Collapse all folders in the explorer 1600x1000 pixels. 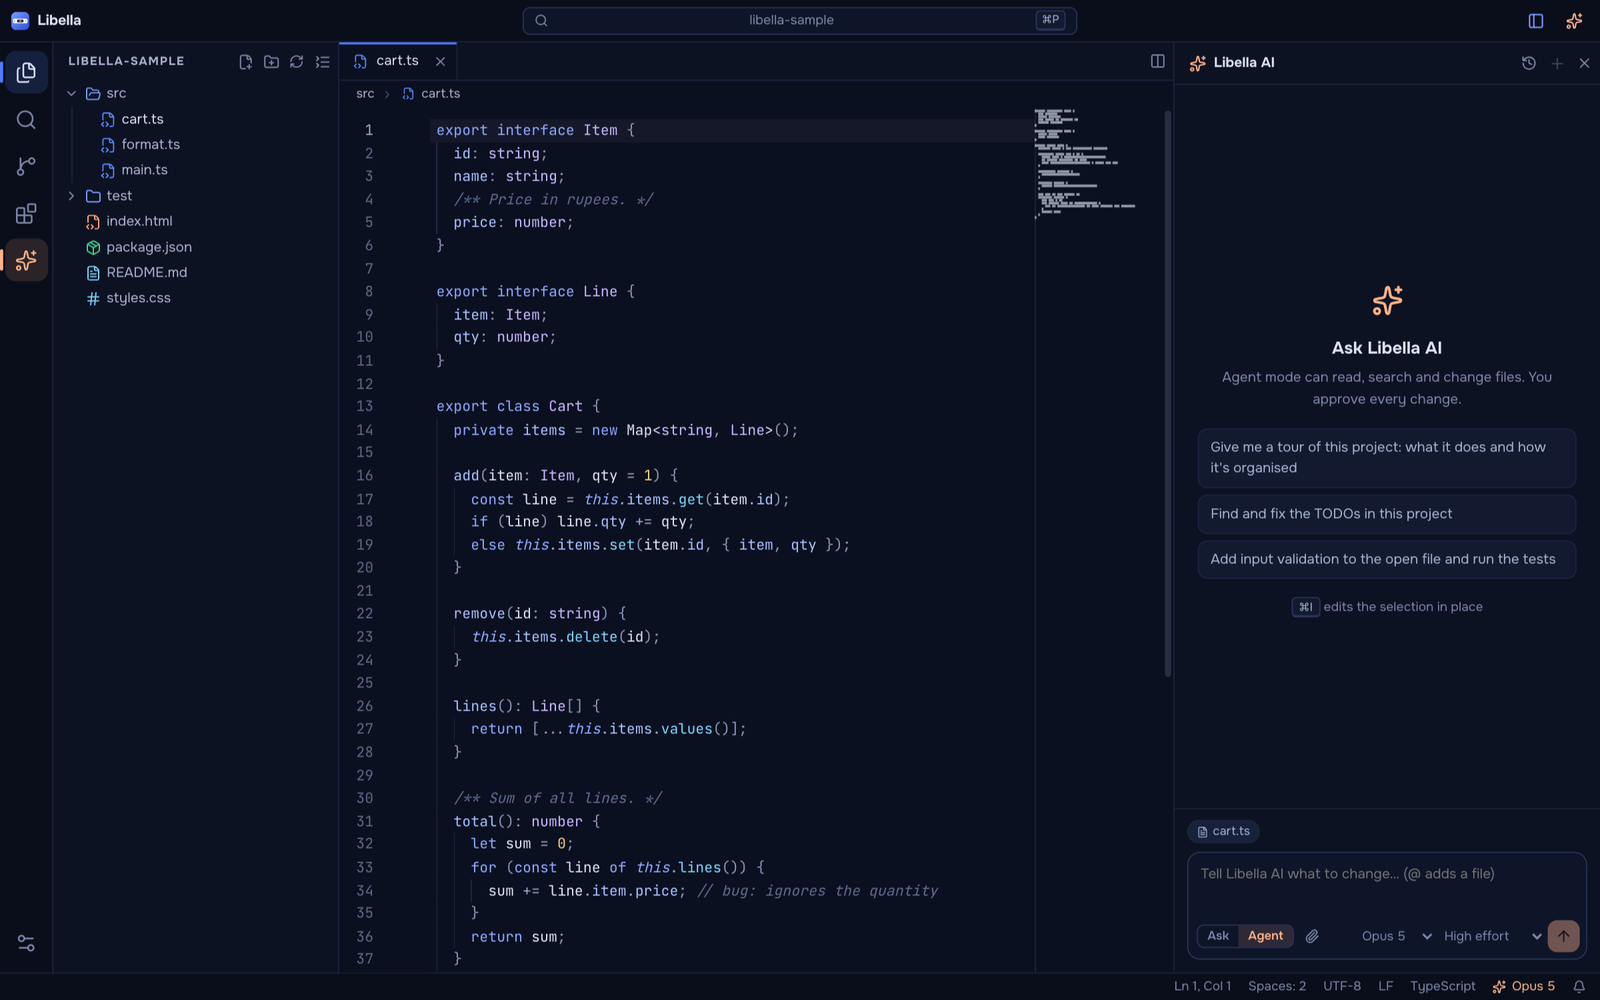[x=322, y=62]
